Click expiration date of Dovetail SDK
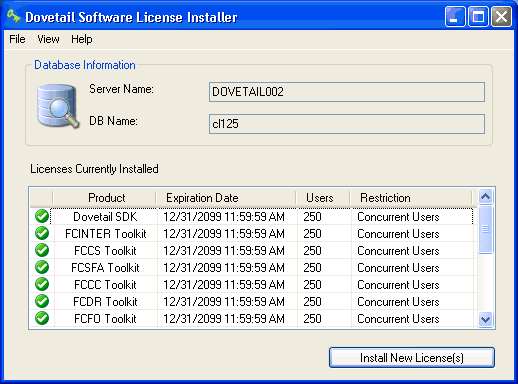Image resolution: width=518 pixels, height=384 pixels. [224, 217]
